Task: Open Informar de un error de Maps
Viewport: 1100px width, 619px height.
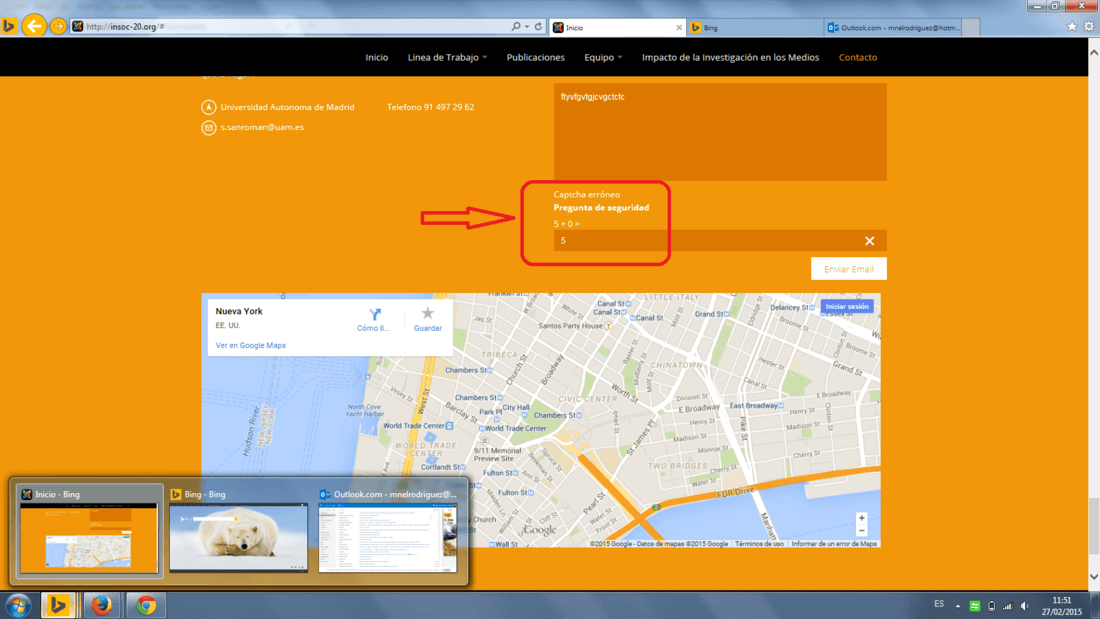Action: point(834,544)
